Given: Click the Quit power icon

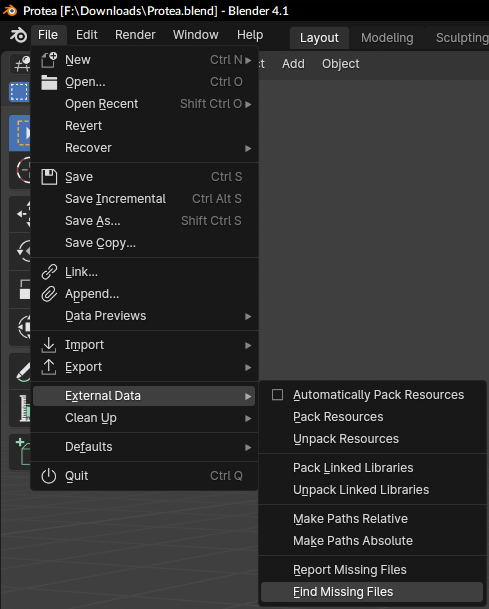Looking at the screenshot, I should click(x=49, y=476).
